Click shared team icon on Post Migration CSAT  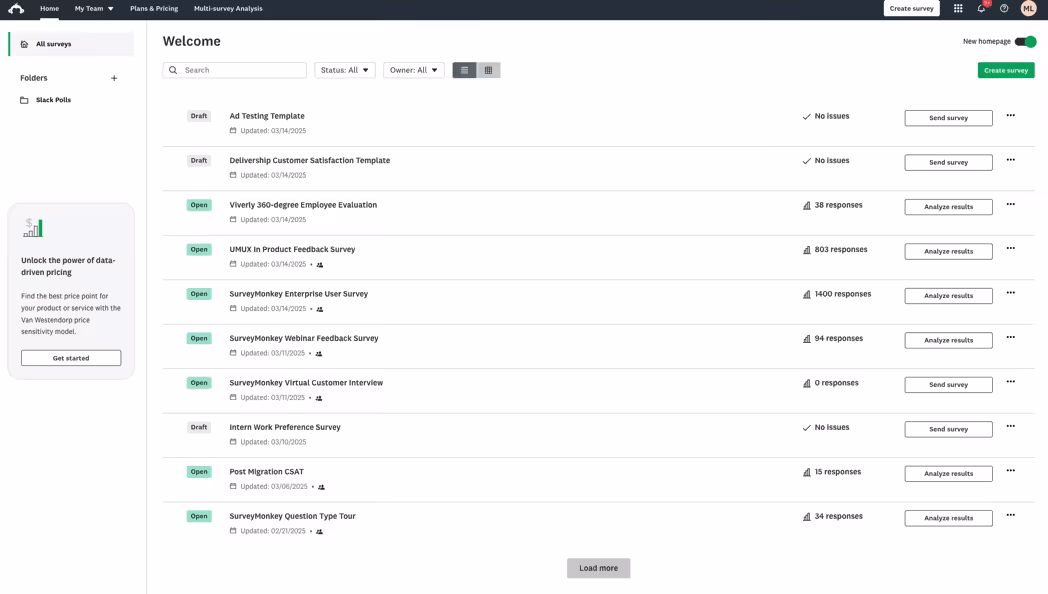321,487
